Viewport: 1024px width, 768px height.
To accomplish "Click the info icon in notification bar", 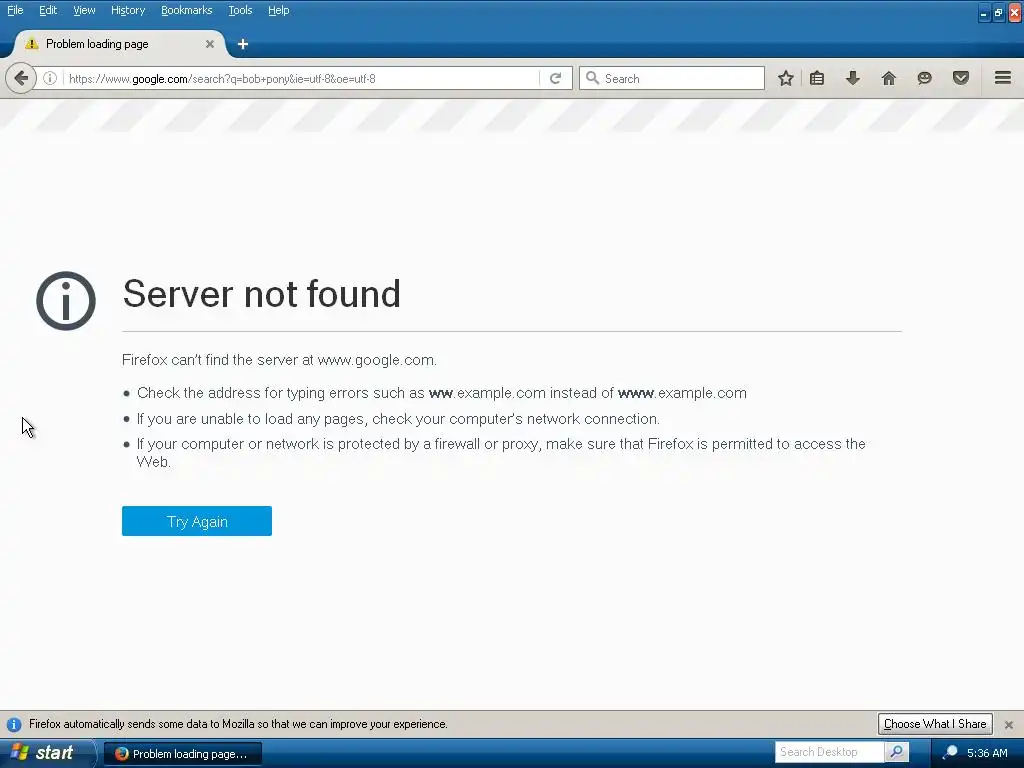I will (14, 724).
